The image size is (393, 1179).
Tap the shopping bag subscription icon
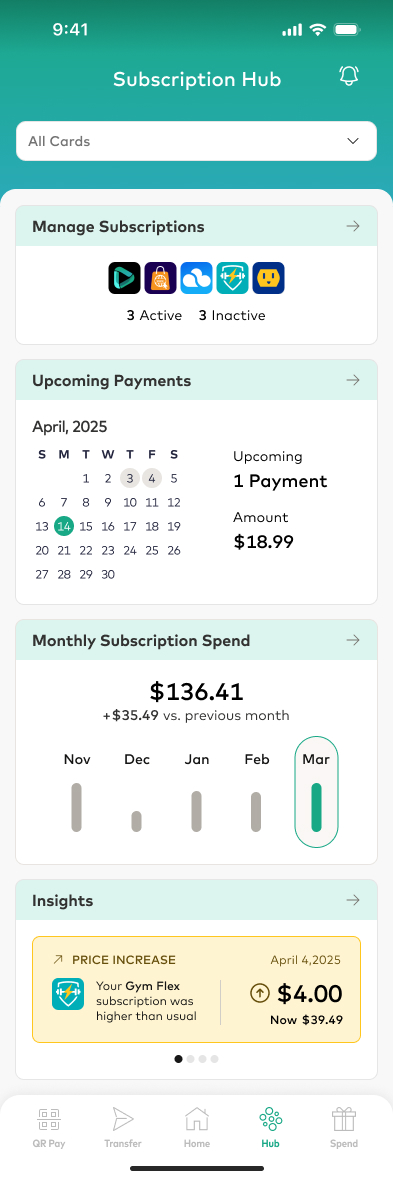[160, 277]
